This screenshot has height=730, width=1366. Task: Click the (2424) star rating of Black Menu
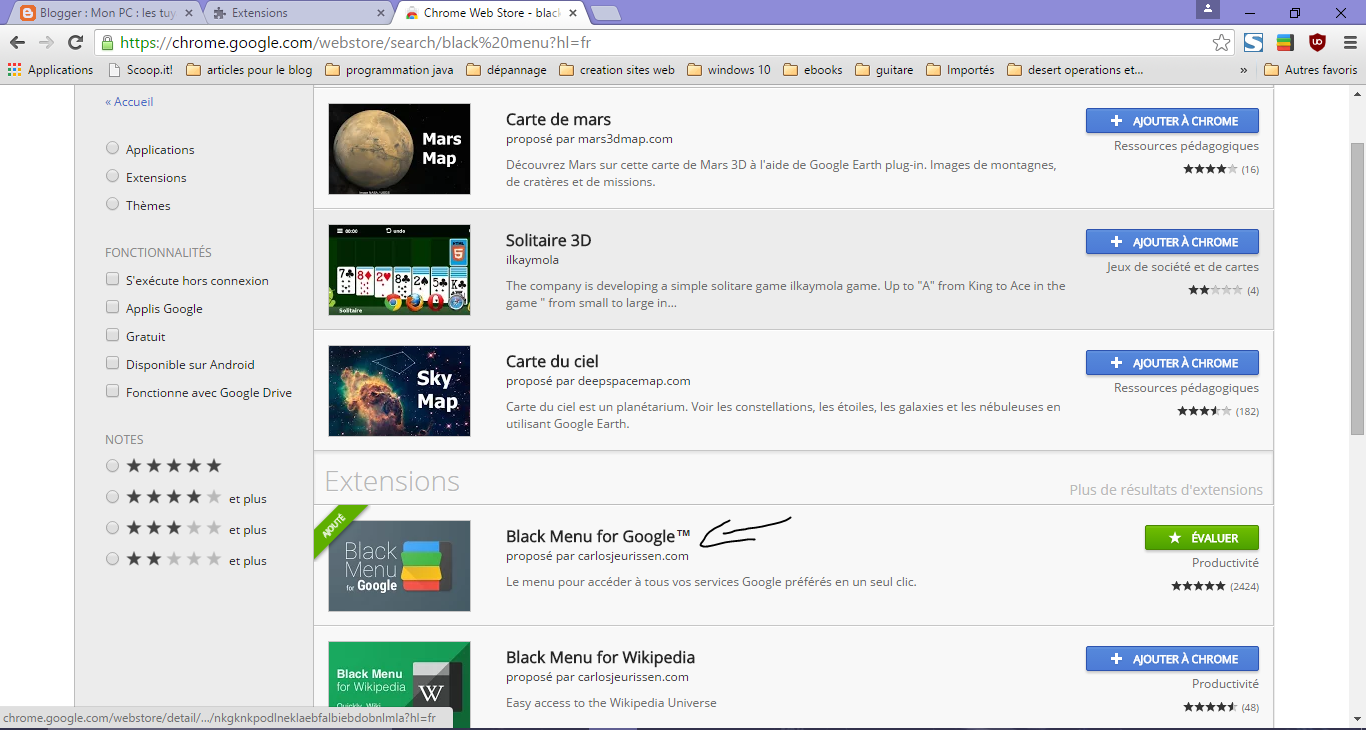pyautogui.click(x=1215, y=586)
